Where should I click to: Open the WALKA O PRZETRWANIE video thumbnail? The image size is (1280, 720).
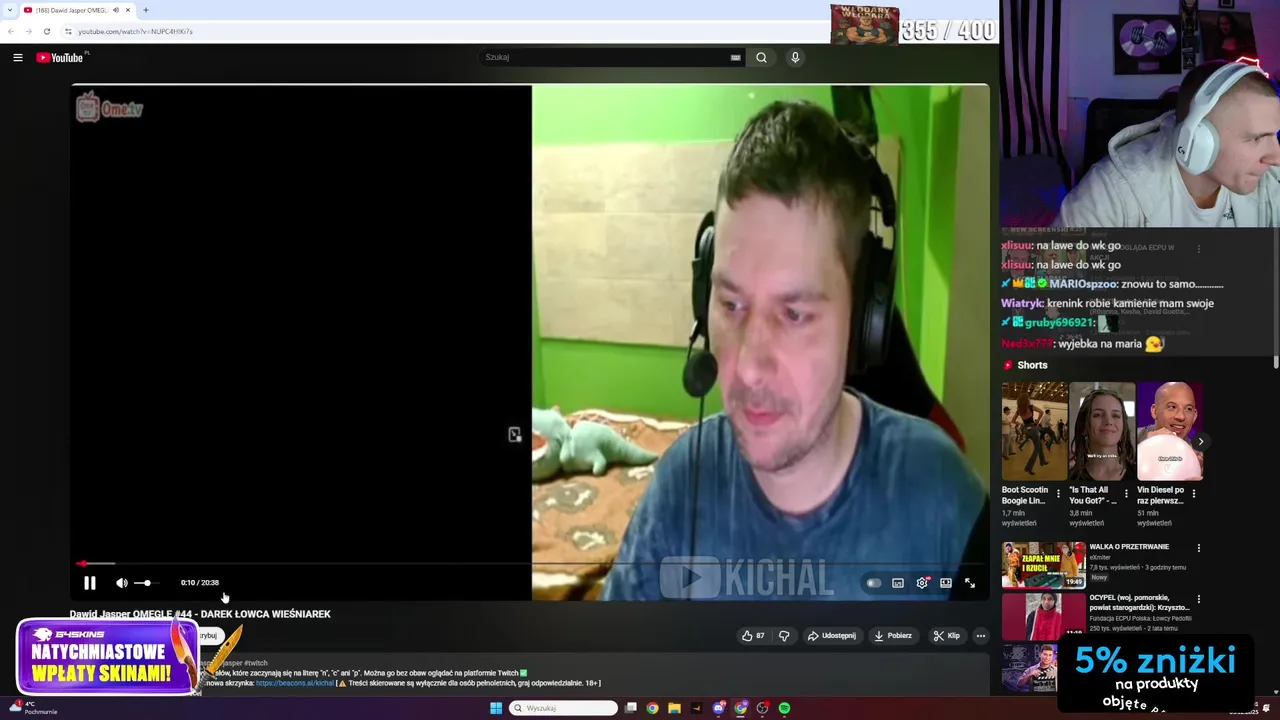click(1043, 565)
